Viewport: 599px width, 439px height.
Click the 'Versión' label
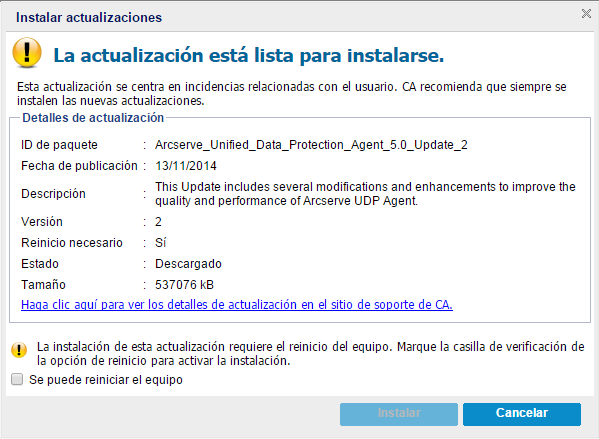[42, 222]
